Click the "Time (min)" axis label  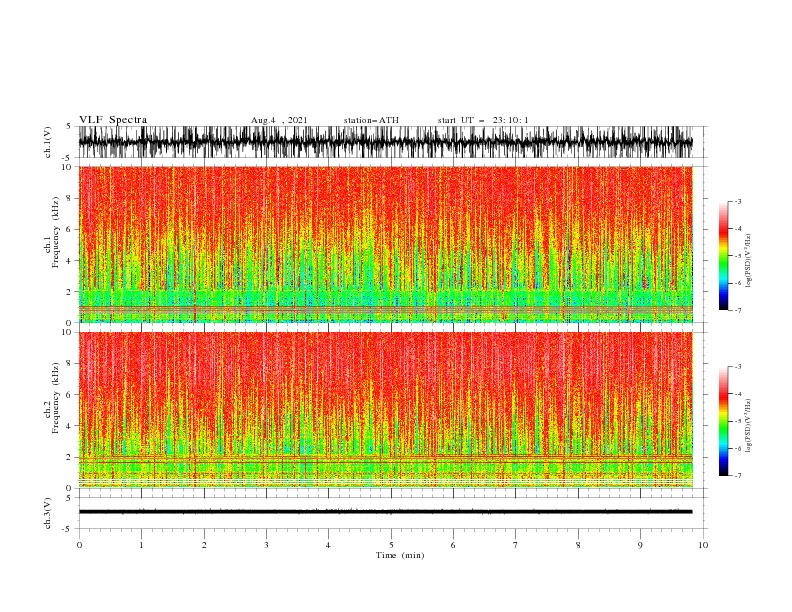pyautogui.click(x=400, y=555)
